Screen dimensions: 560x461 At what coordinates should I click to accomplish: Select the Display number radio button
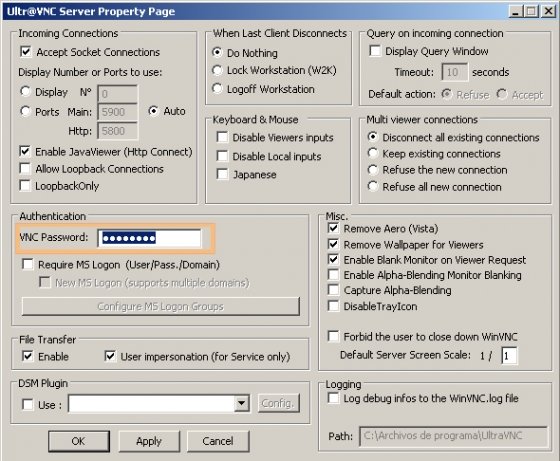25,91
